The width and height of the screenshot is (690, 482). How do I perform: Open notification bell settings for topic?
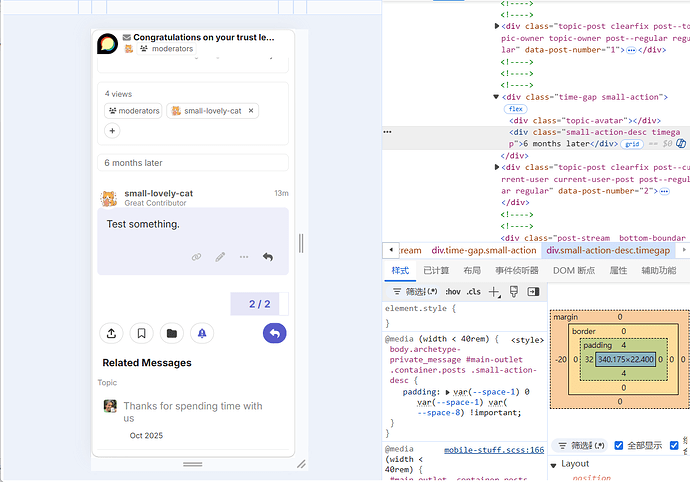coord(202,333)
